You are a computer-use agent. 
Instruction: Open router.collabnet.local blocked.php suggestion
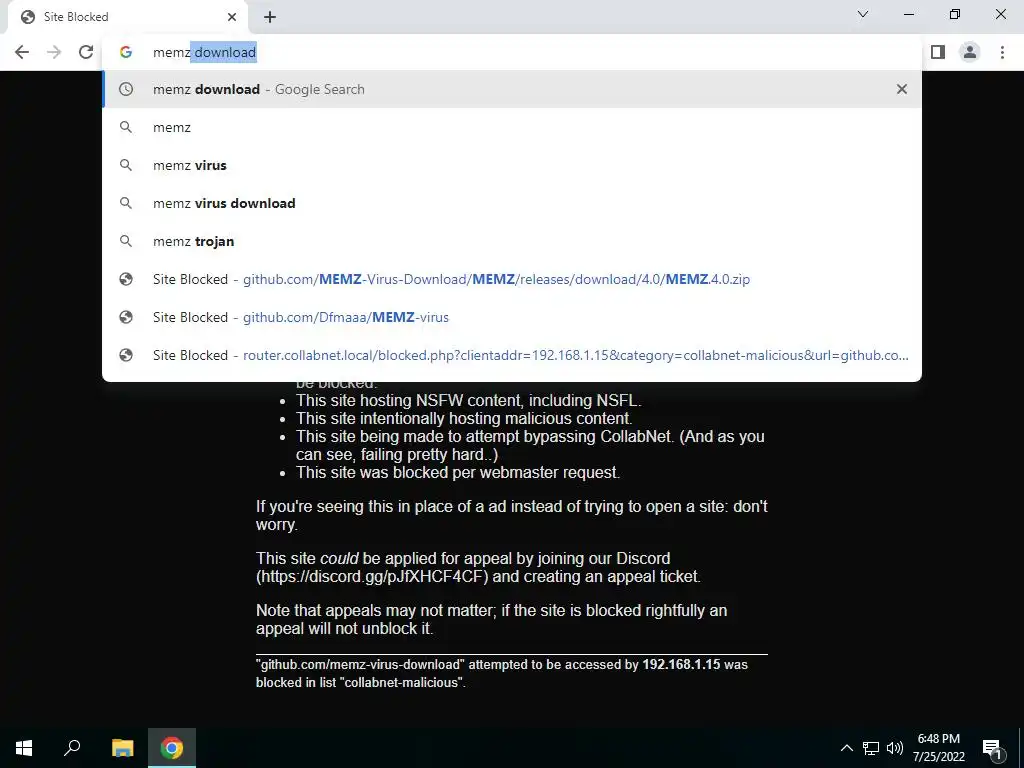(x=512, y=355)
